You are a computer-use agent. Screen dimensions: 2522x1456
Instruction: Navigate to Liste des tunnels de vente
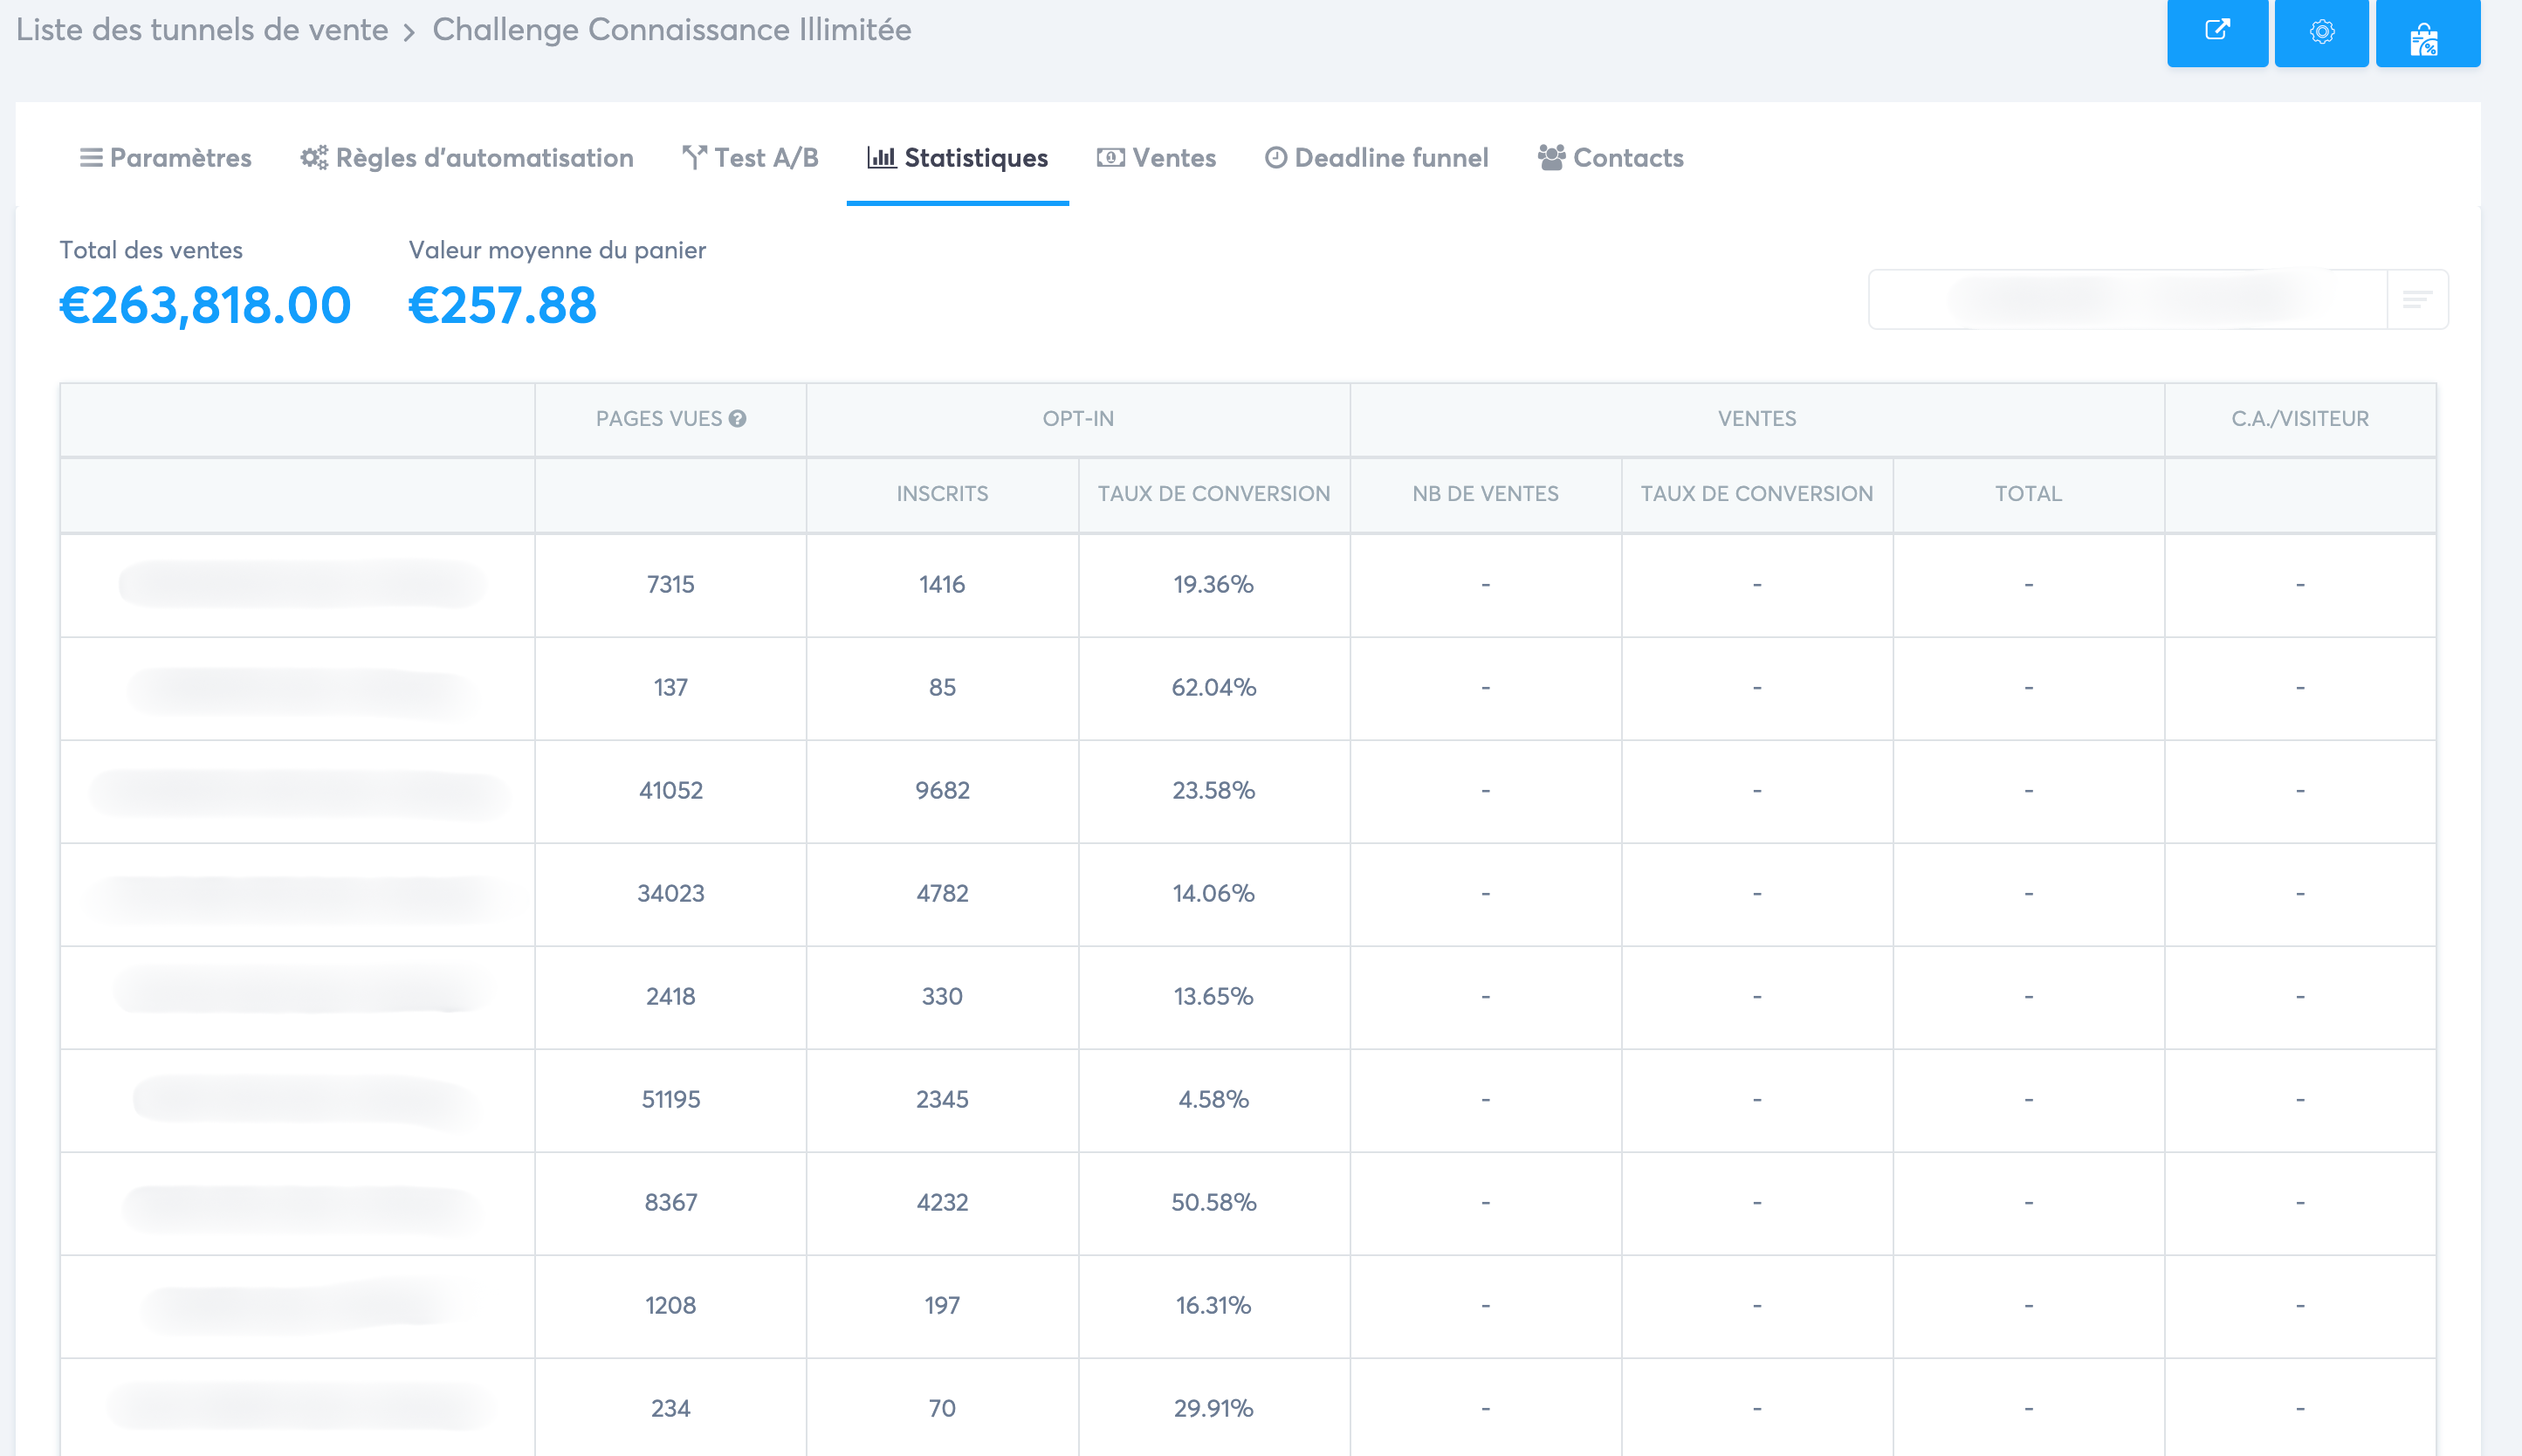pyautogui.click(x=202, y=29)
